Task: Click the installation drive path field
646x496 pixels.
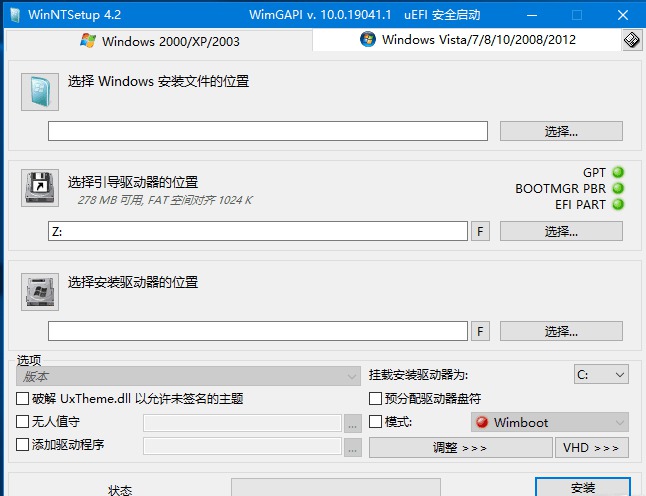Action: pyautogui.click(x=258, y=331)
